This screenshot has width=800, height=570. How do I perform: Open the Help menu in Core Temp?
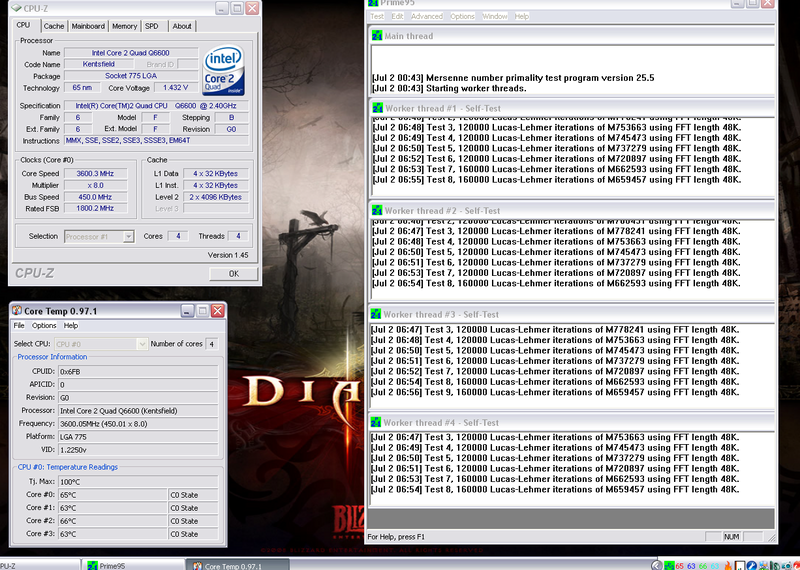pos(71,326)
